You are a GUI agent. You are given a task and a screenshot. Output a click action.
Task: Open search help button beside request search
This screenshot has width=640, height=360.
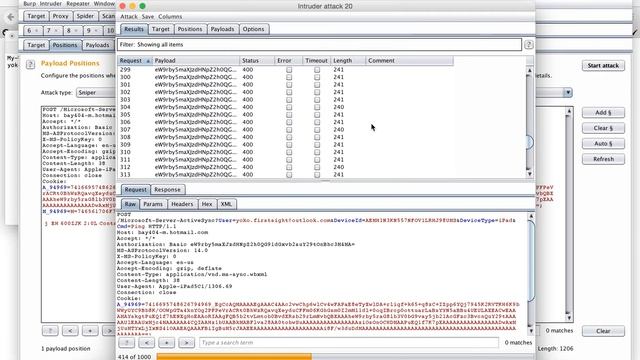pos(127,342)
